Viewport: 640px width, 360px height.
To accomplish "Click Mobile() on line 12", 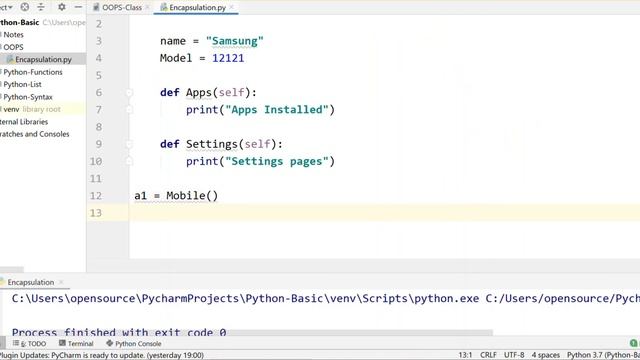I will tap(192, 196).
